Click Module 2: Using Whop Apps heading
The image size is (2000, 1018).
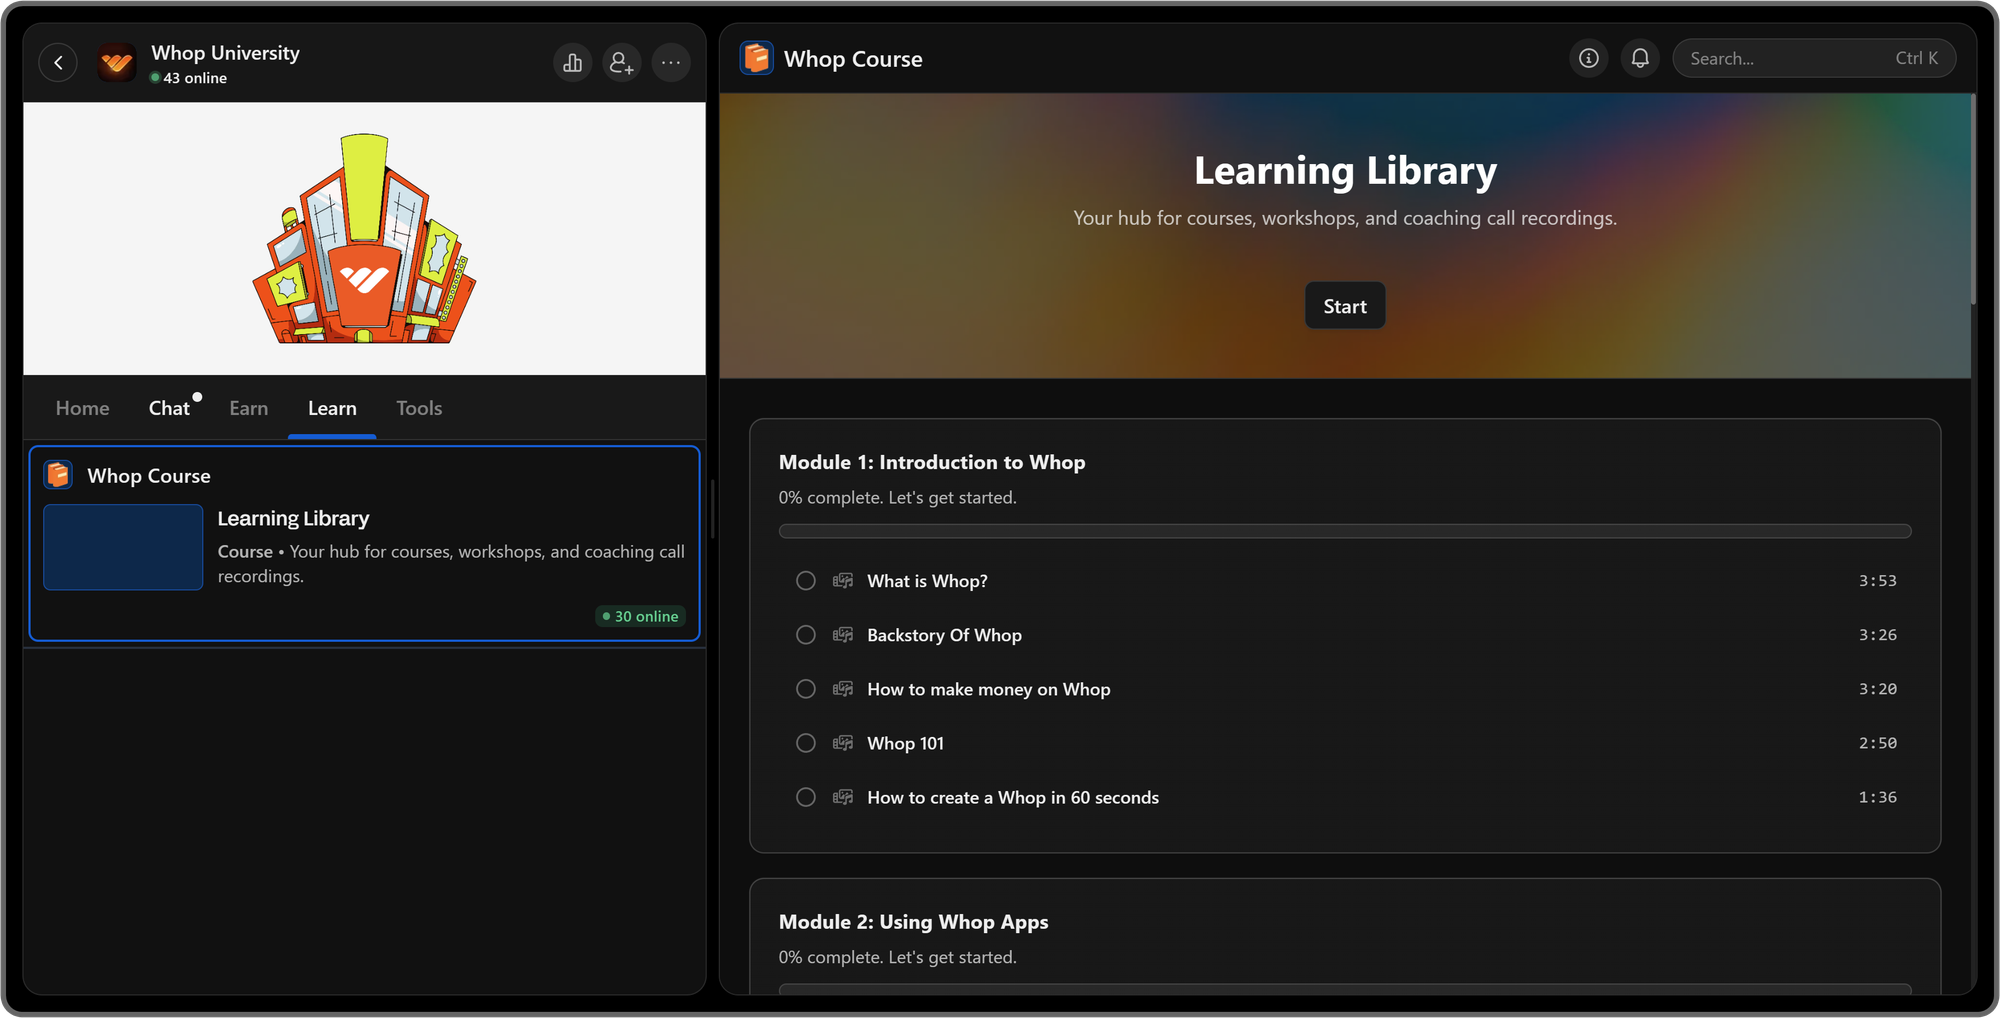[914, 922]
